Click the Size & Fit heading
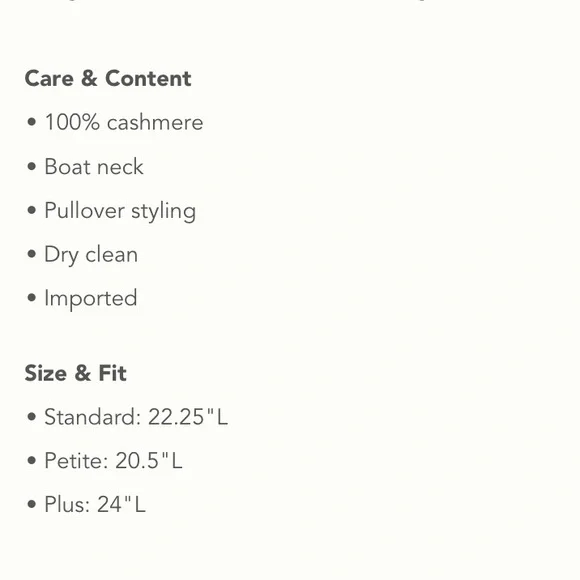This screenshot has width=580, height=580. click(75, 373)
